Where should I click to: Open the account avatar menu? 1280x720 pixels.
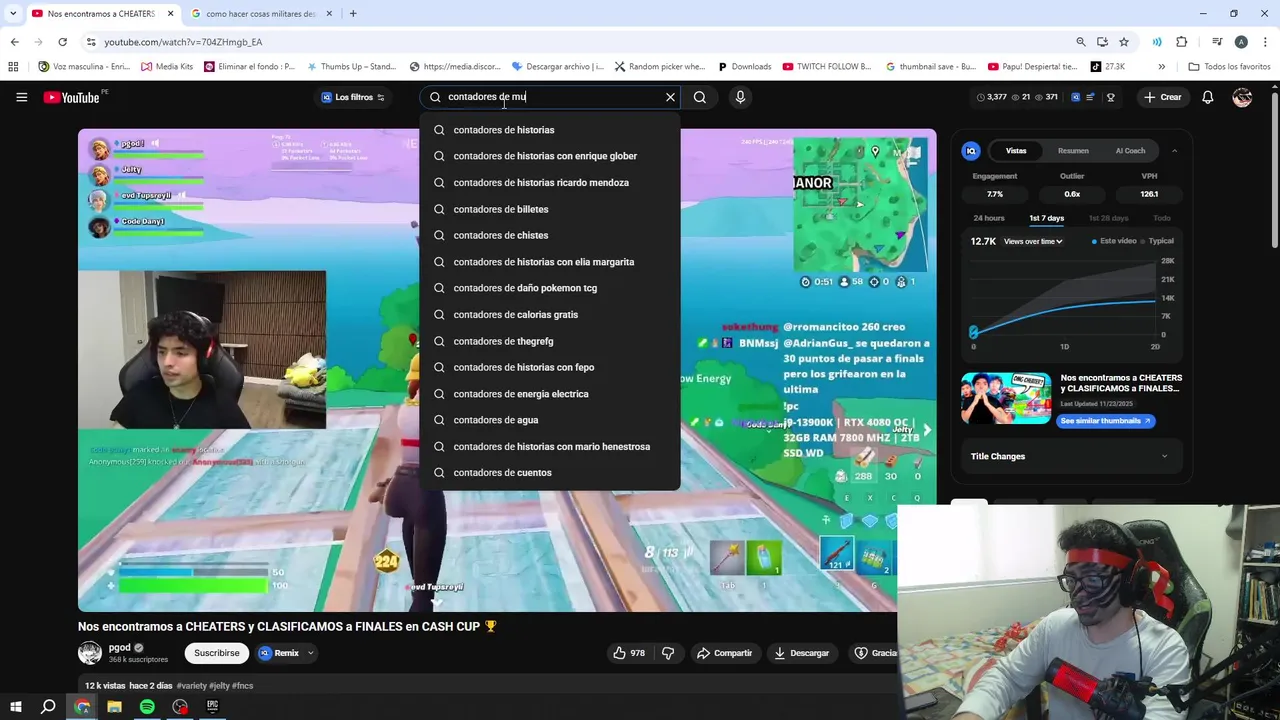click(x=1242, y=97)
